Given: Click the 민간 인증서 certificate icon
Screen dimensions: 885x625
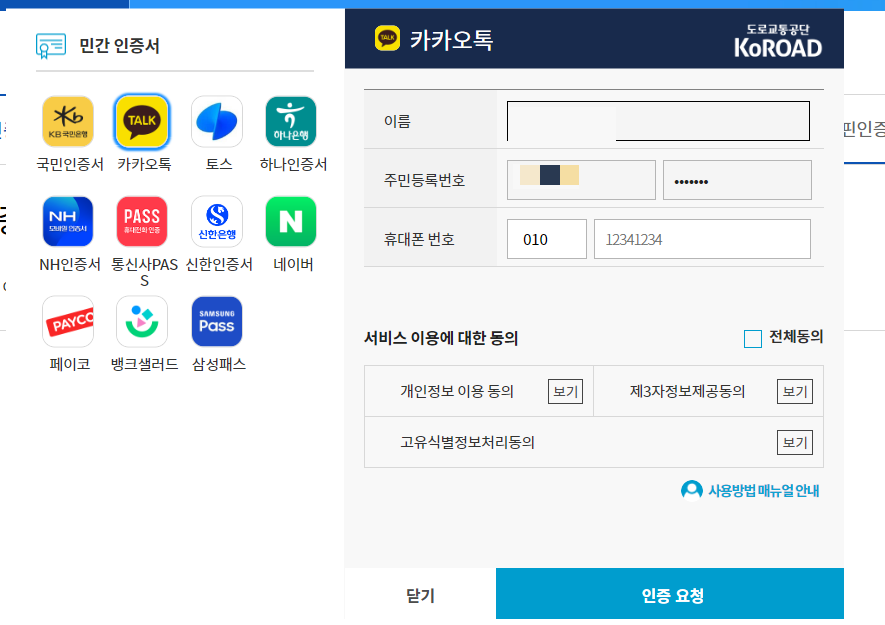Looking at the screenshot, I should [51, 46].
